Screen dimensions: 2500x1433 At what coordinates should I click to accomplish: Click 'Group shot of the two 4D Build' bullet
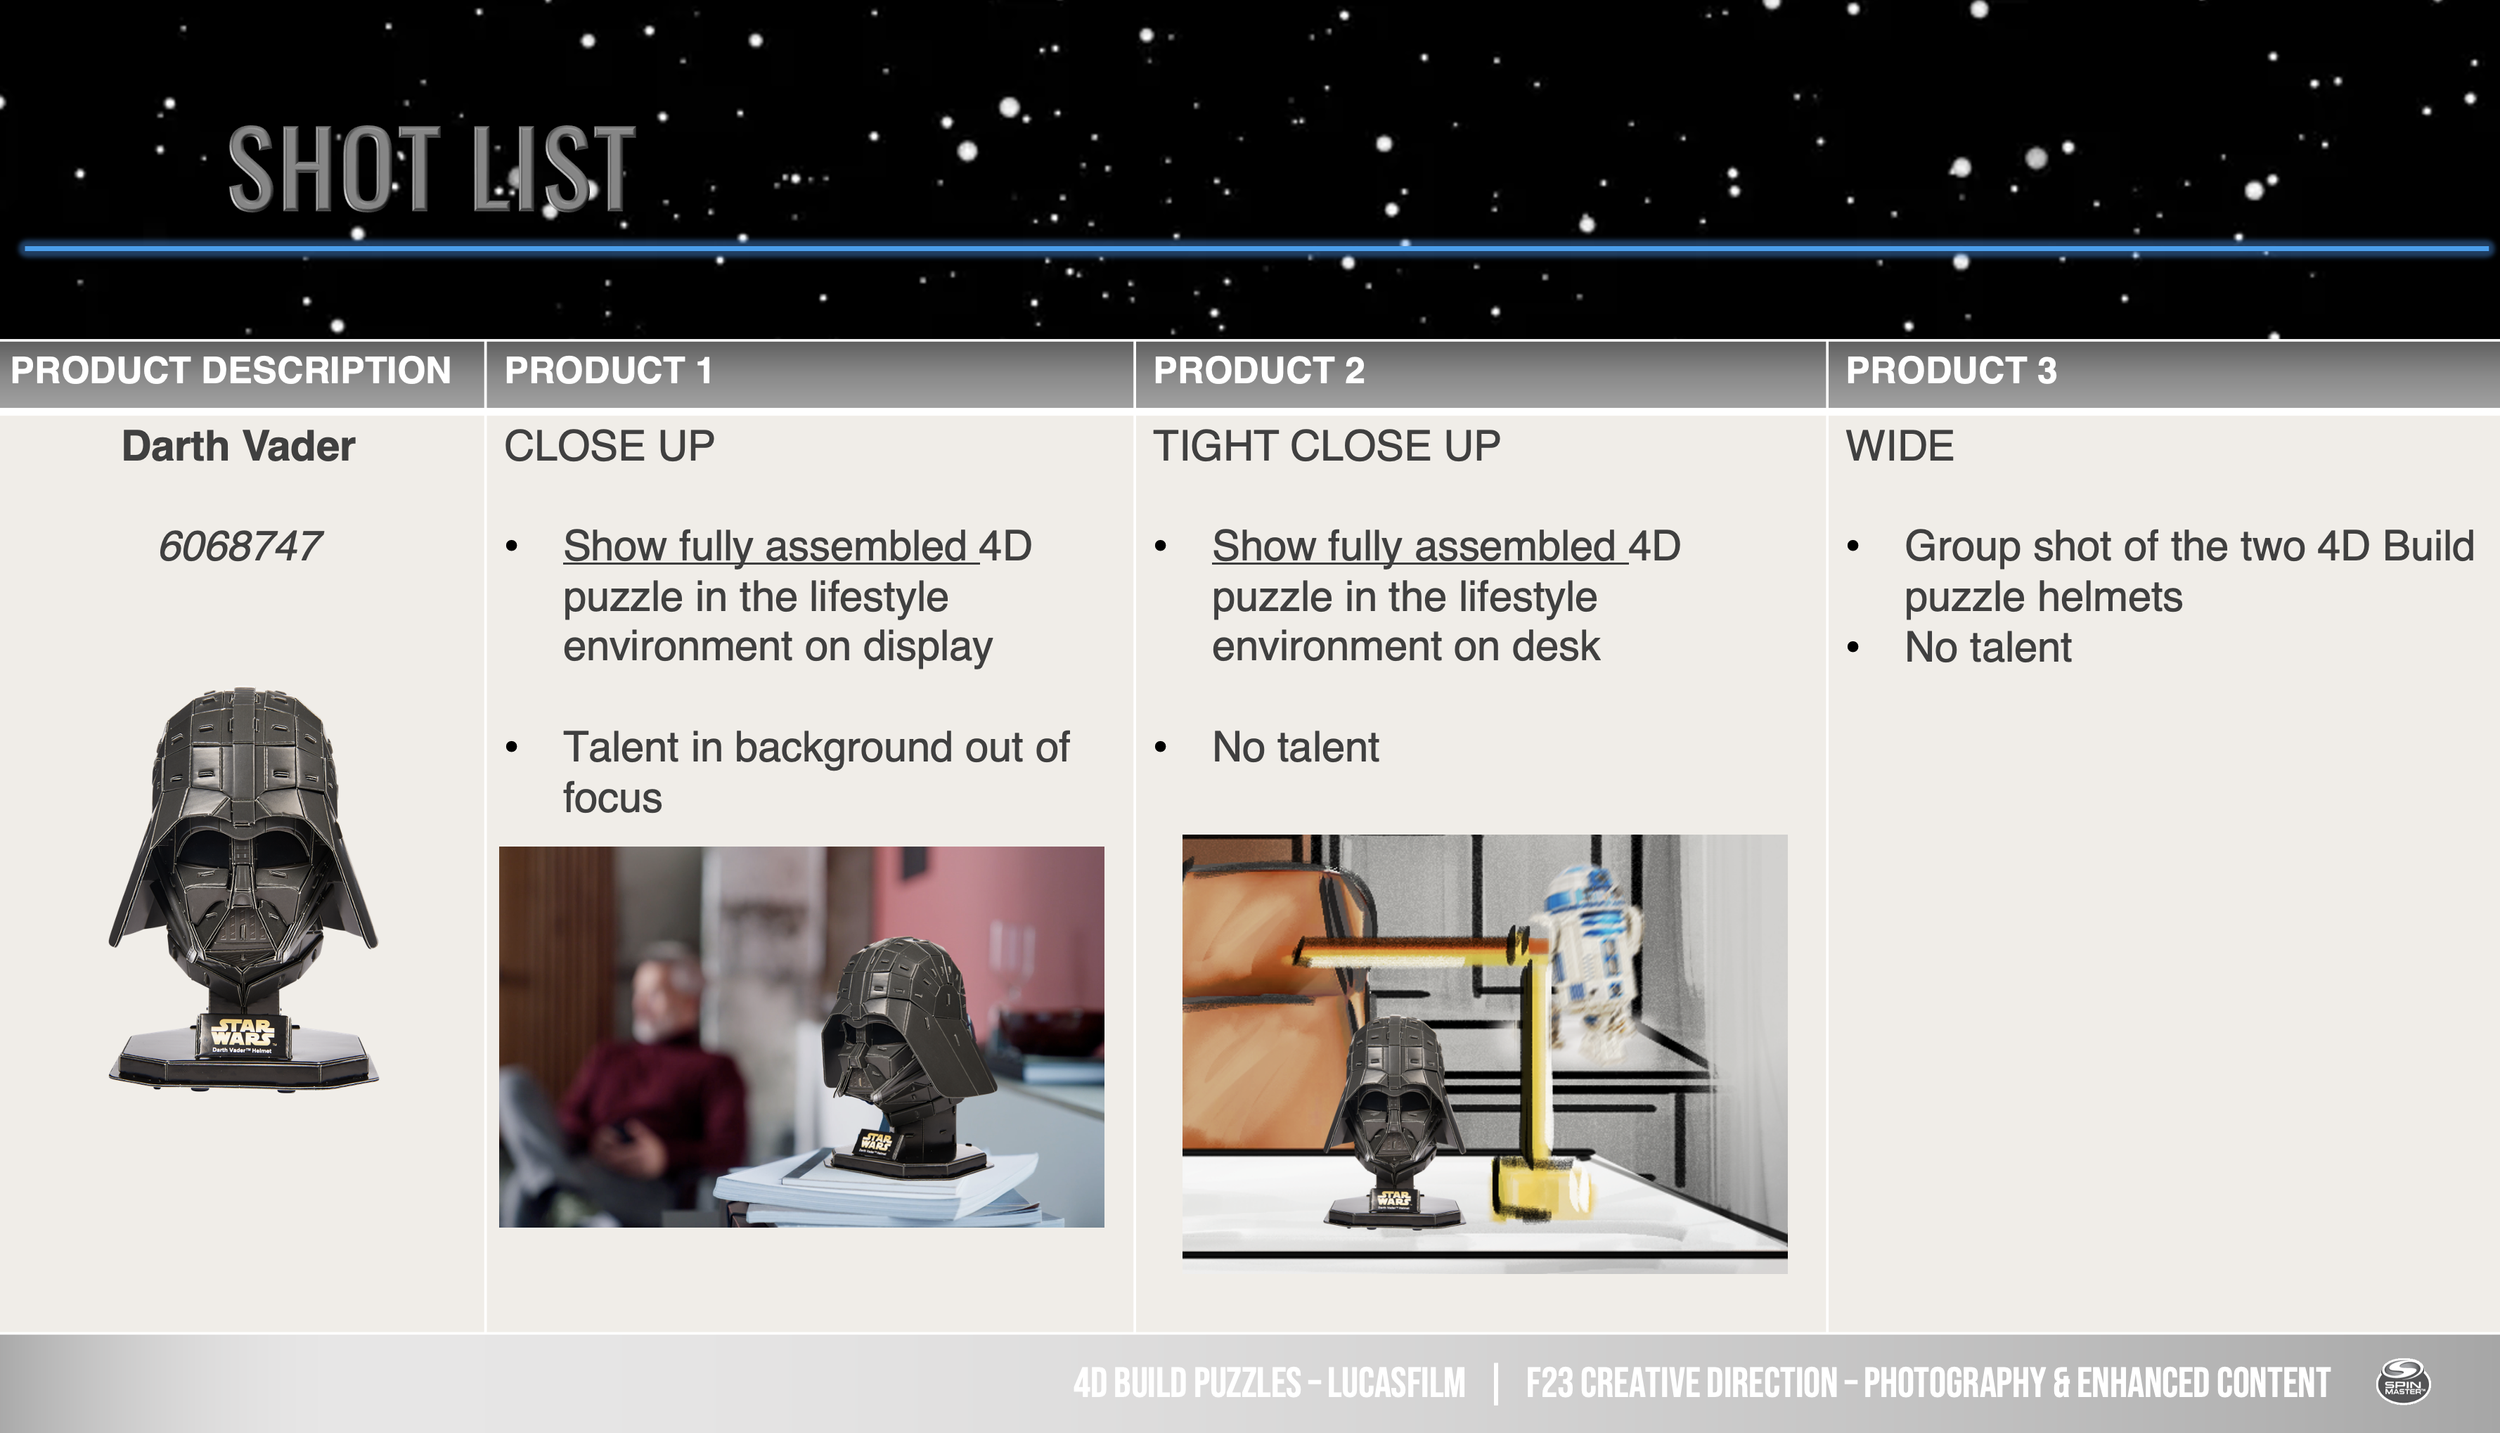point(2188,547)
